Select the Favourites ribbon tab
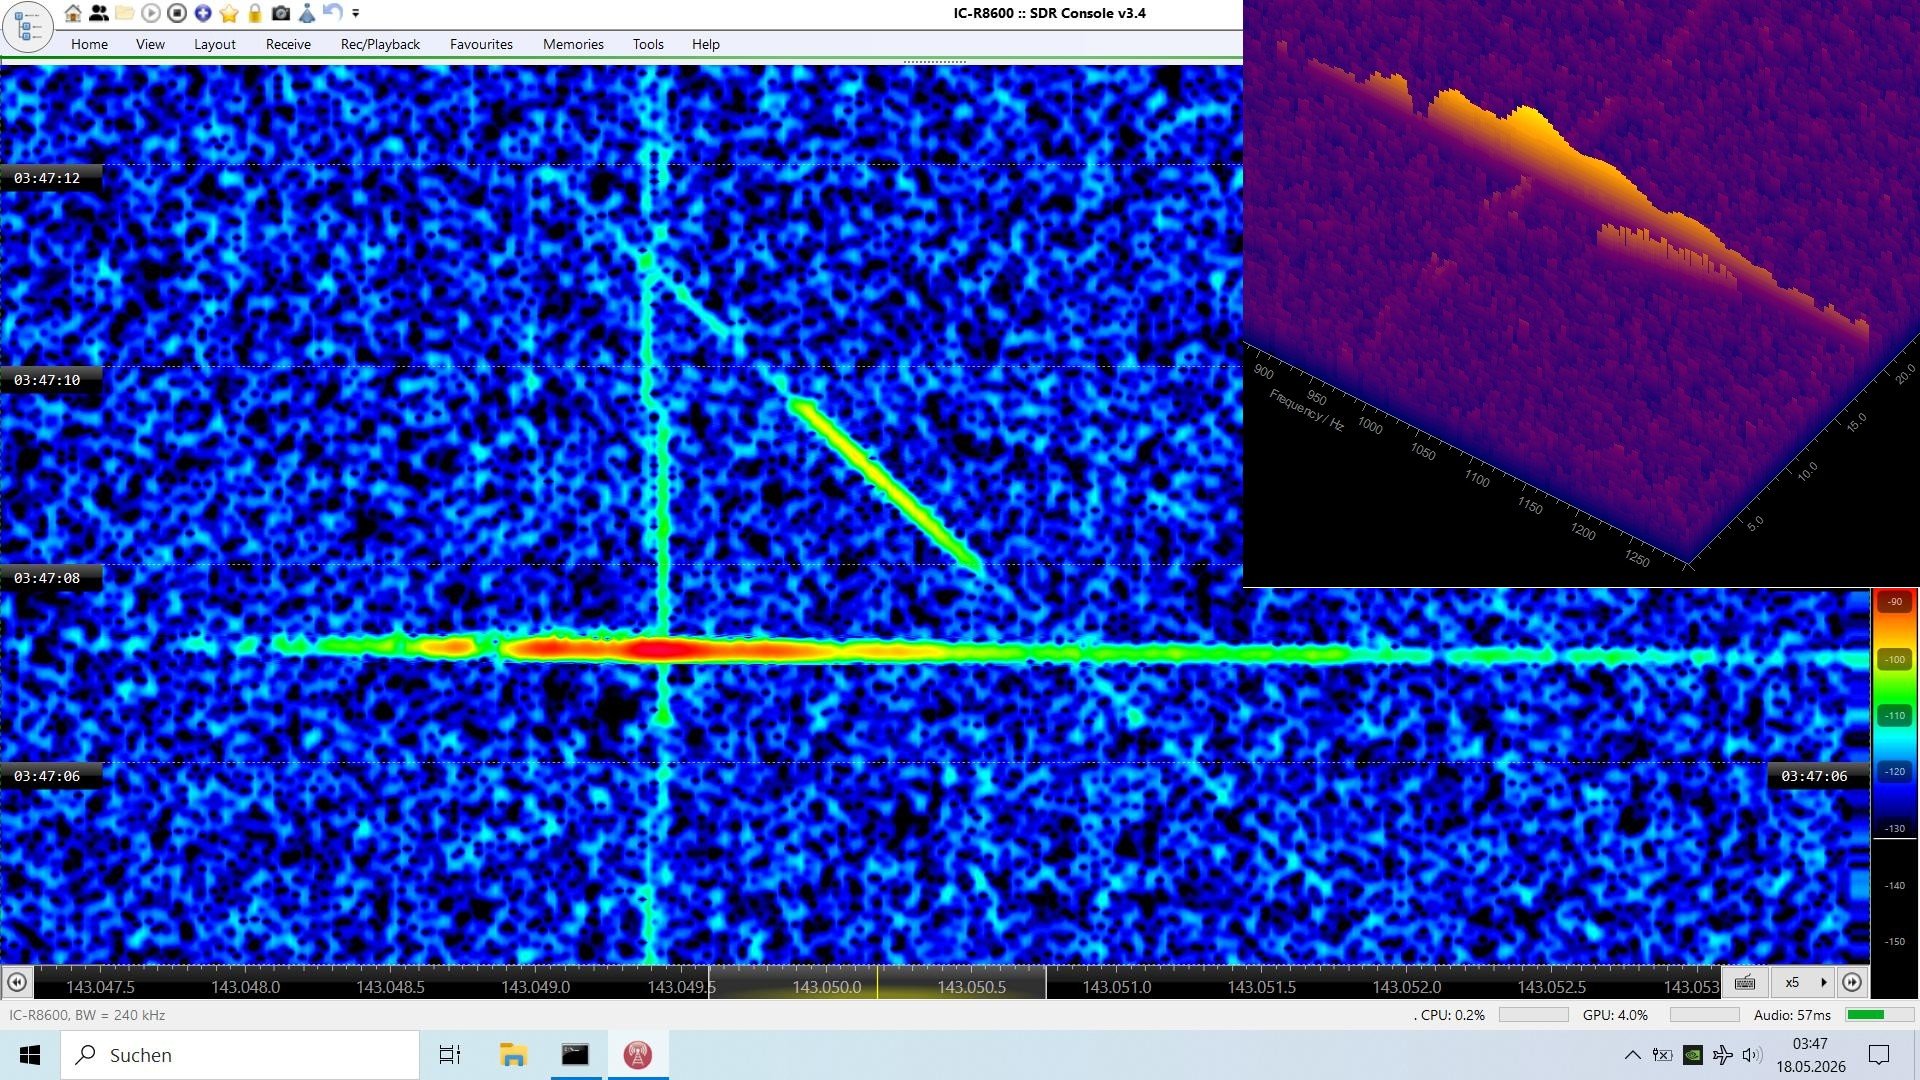Screen dimensions: 1920x1080 tap(481, 44)
